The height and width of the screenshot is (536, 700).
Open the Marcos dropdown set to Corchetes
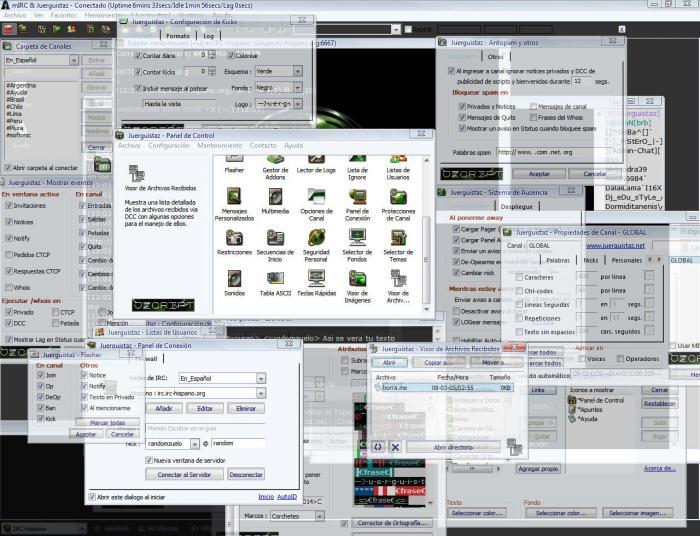pos(297,516)
